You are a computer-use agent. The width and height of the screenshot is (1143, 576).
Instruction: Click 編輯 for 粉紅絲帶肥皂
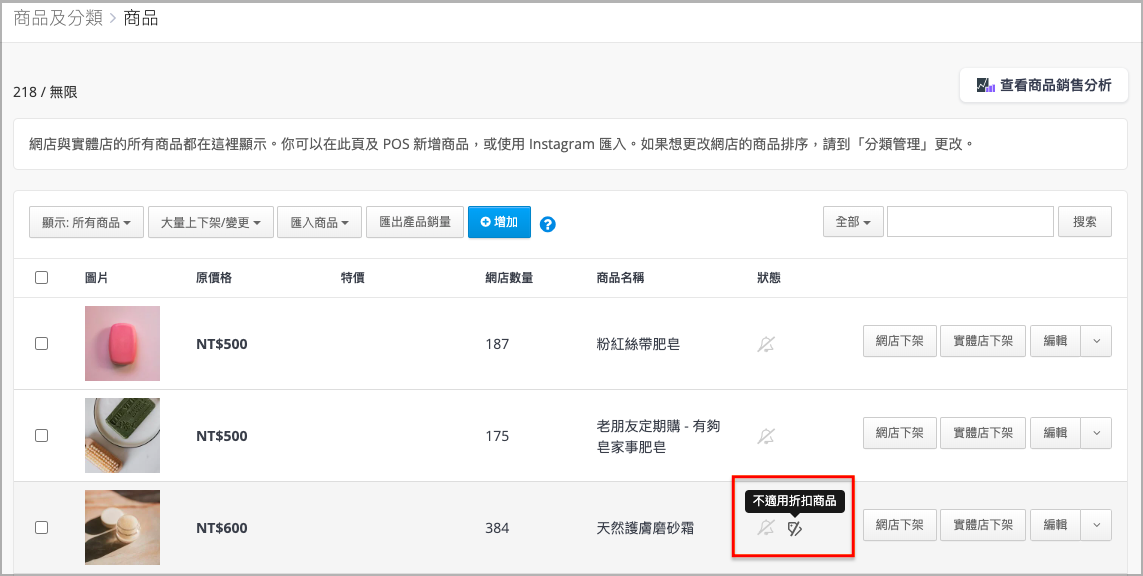pos(1055,341)
